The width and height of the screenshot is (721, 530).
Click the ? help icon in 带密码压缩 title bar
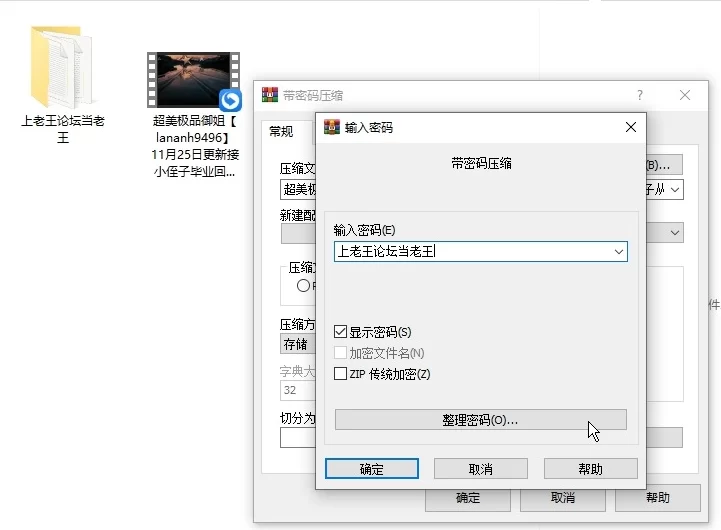coord(640,95)
